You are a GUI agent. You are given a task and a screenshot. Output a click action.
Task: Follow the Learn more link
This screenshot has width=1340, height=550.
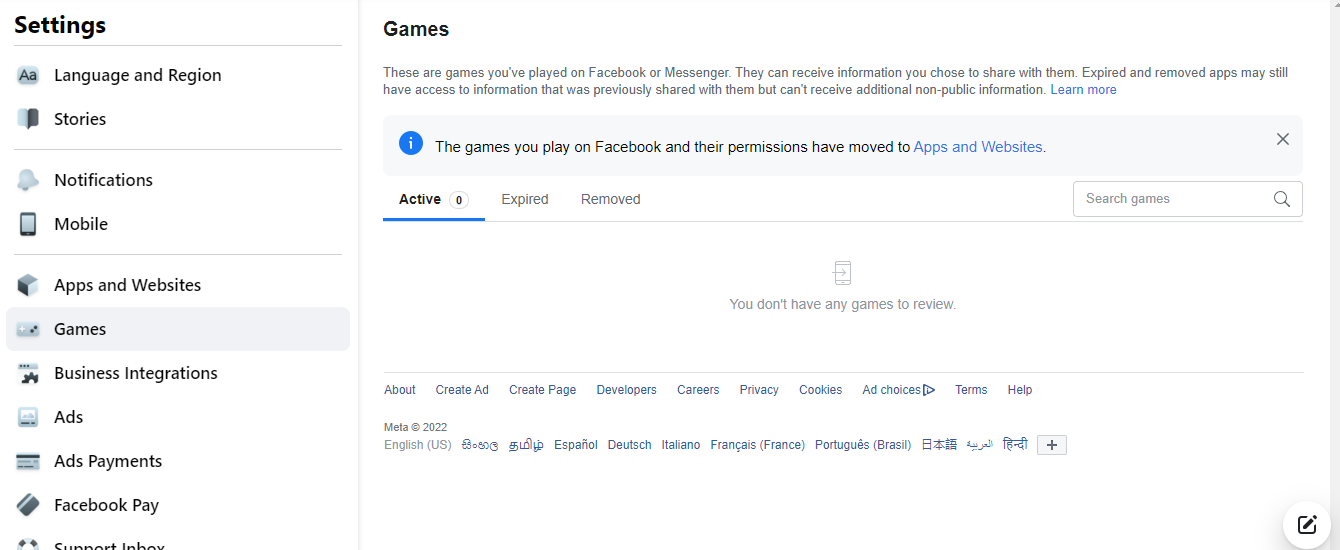pyautogui.click(x=1083, y=90)
